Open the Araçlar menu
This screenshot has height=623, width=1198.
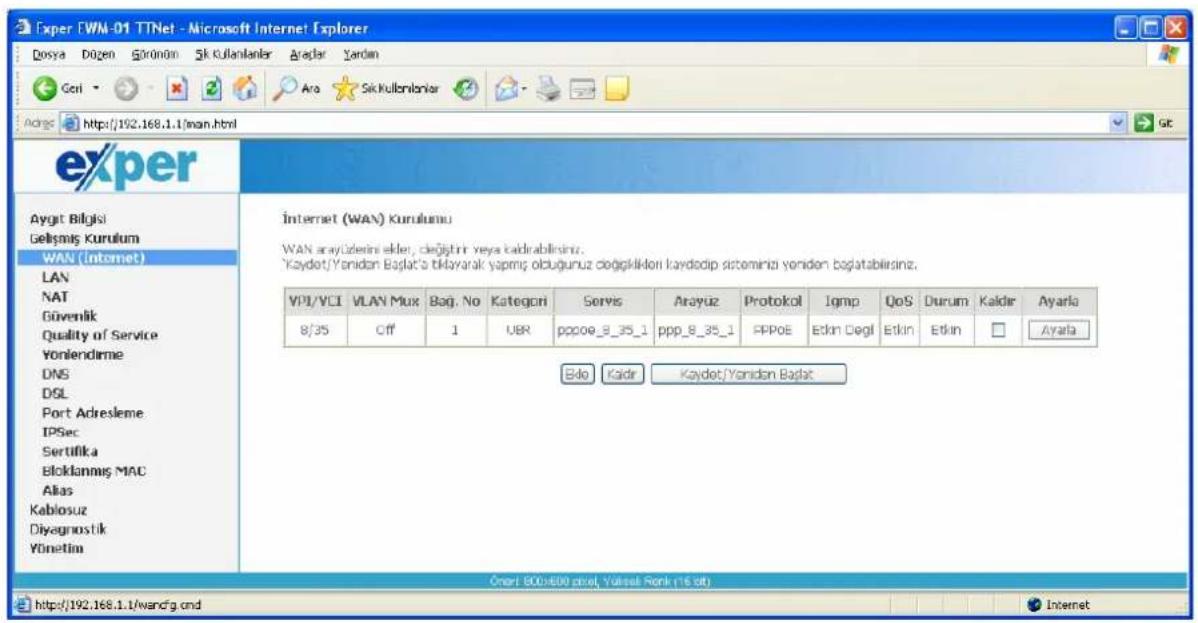point(308,55)
